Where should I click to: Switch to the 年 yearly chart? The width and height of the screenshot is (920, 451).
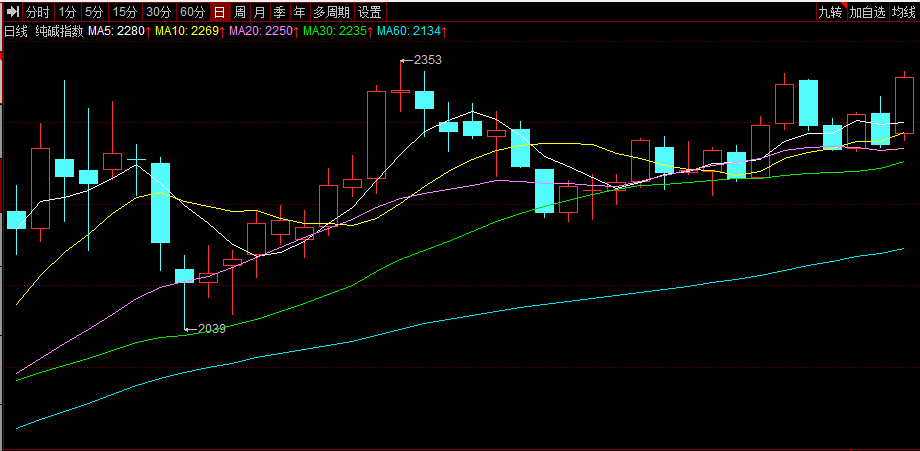[x=300, y=12]
